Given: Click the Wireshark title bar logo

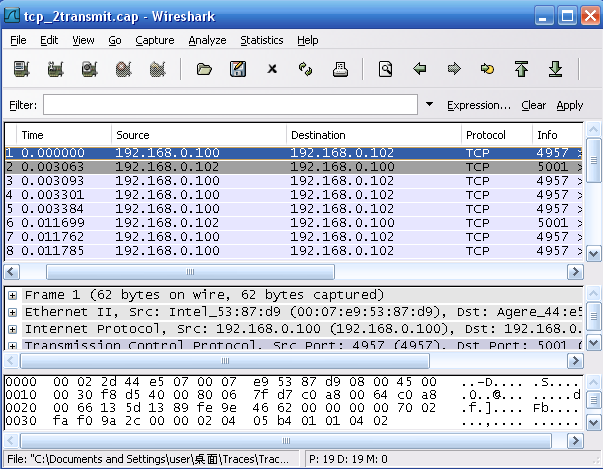Looking at the screenshot, I should coord(12,15).
